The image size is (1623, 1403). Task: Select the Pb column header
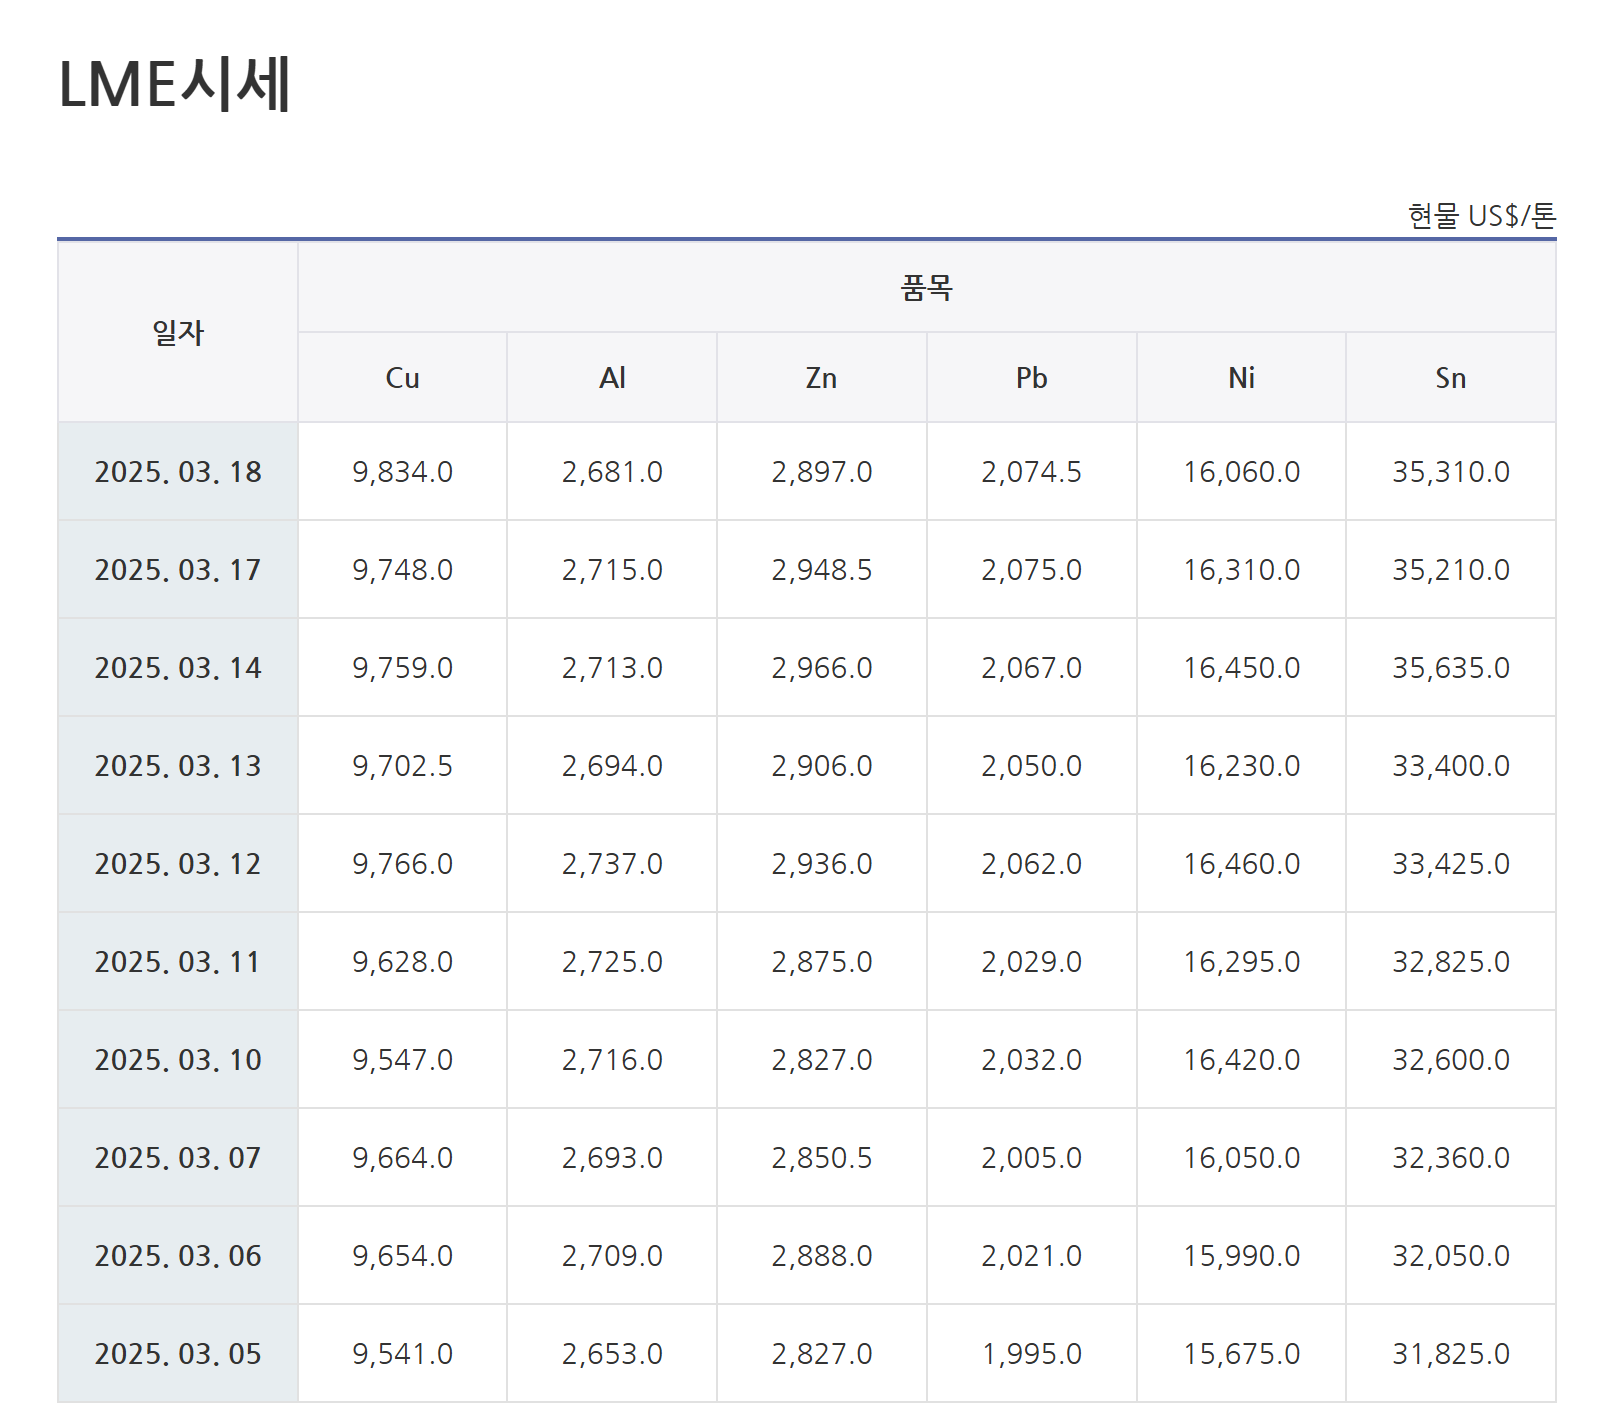point(1031,378)
